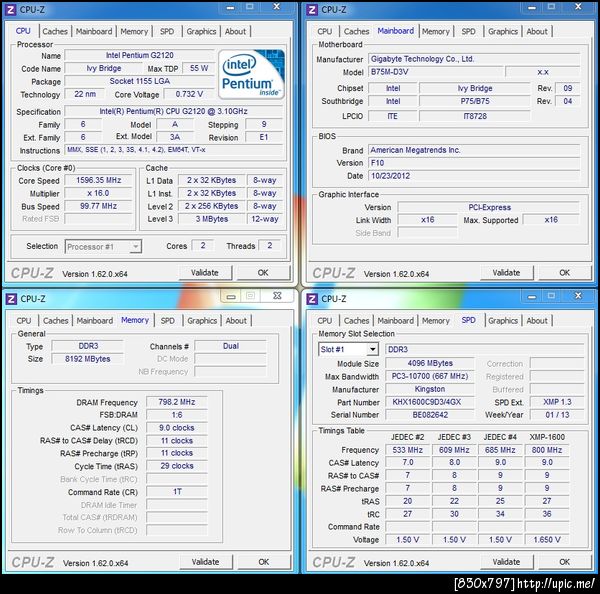Open Graphics tab in CPU window

(201, 31)
